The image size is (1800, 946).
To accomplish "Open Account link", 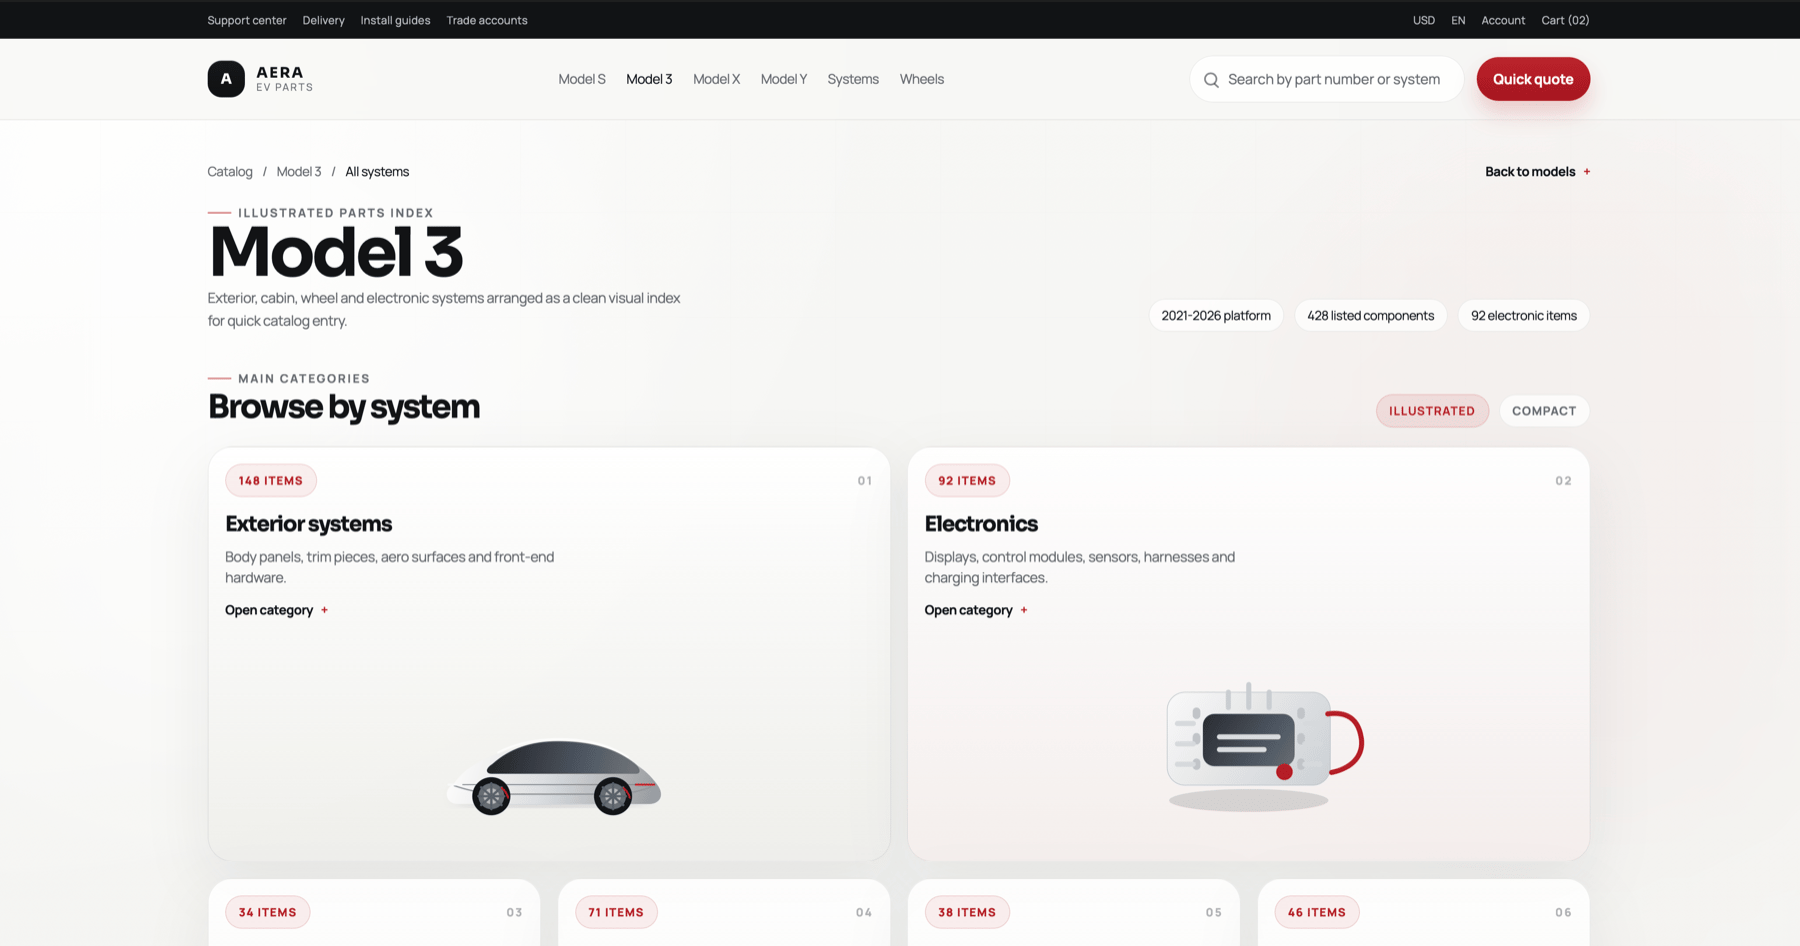I will [x=1503, y=20].
